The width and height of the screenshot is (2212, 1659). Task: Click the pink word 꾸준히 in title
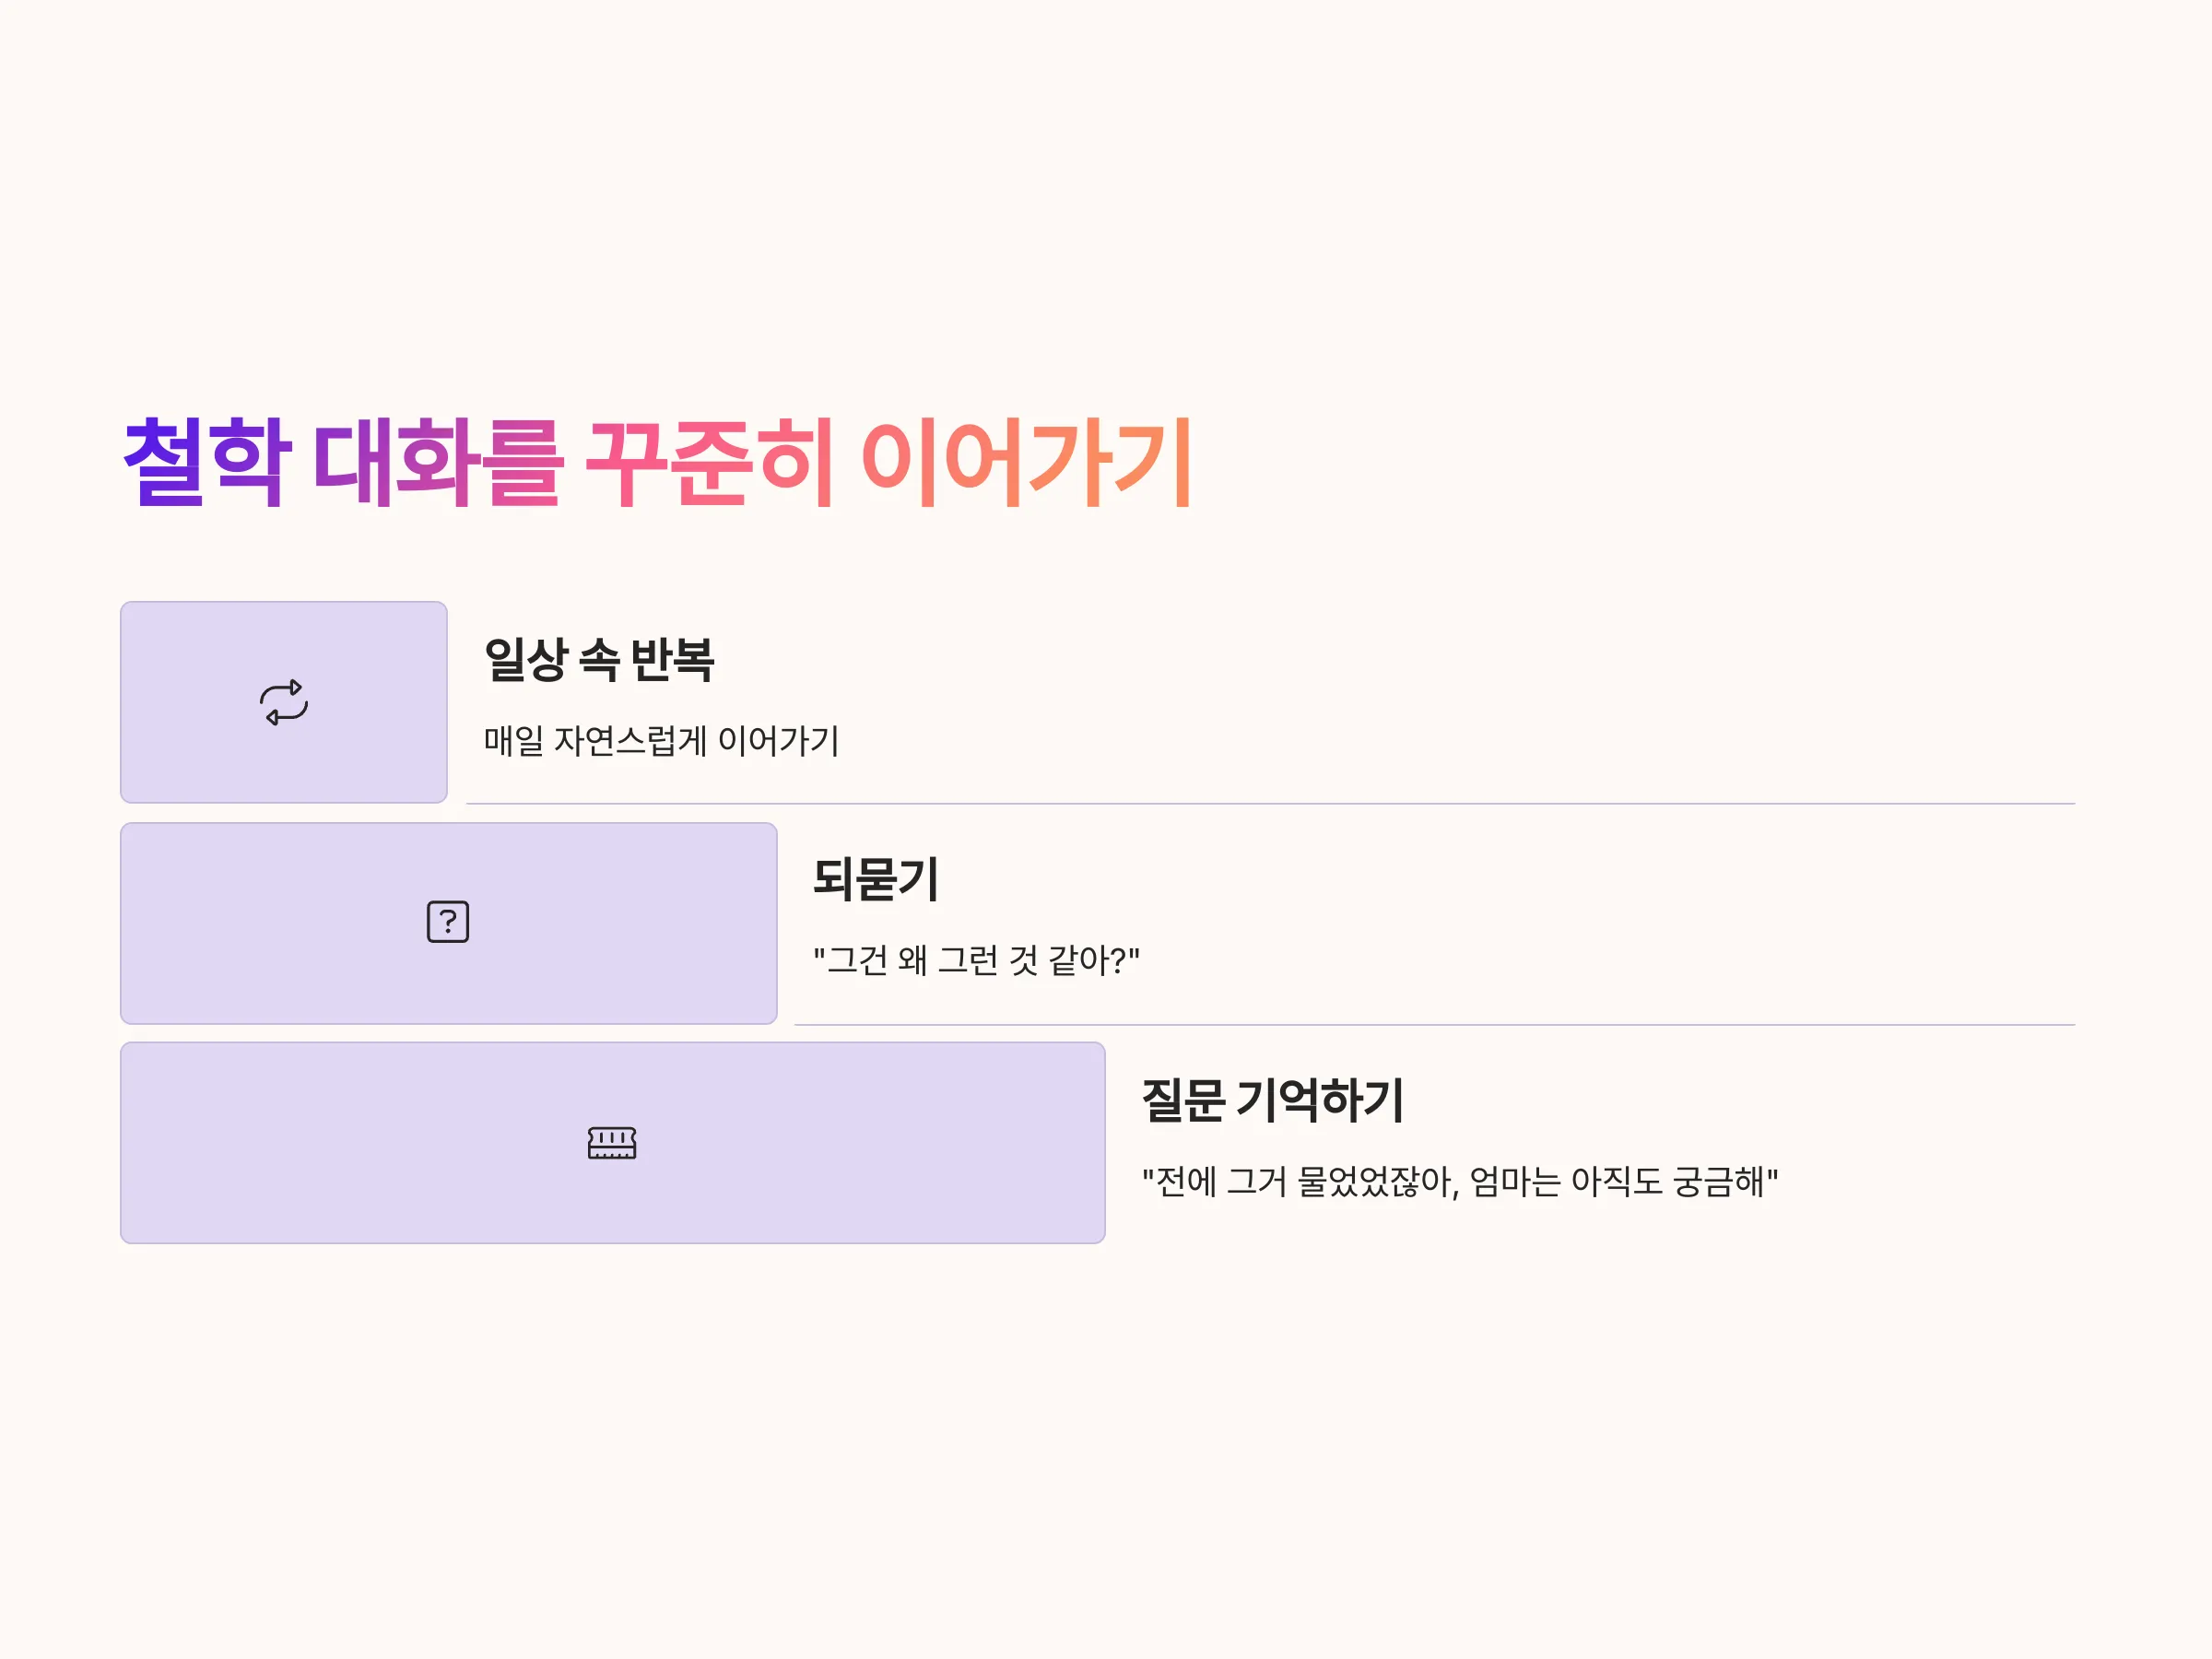tap(709, 462)
